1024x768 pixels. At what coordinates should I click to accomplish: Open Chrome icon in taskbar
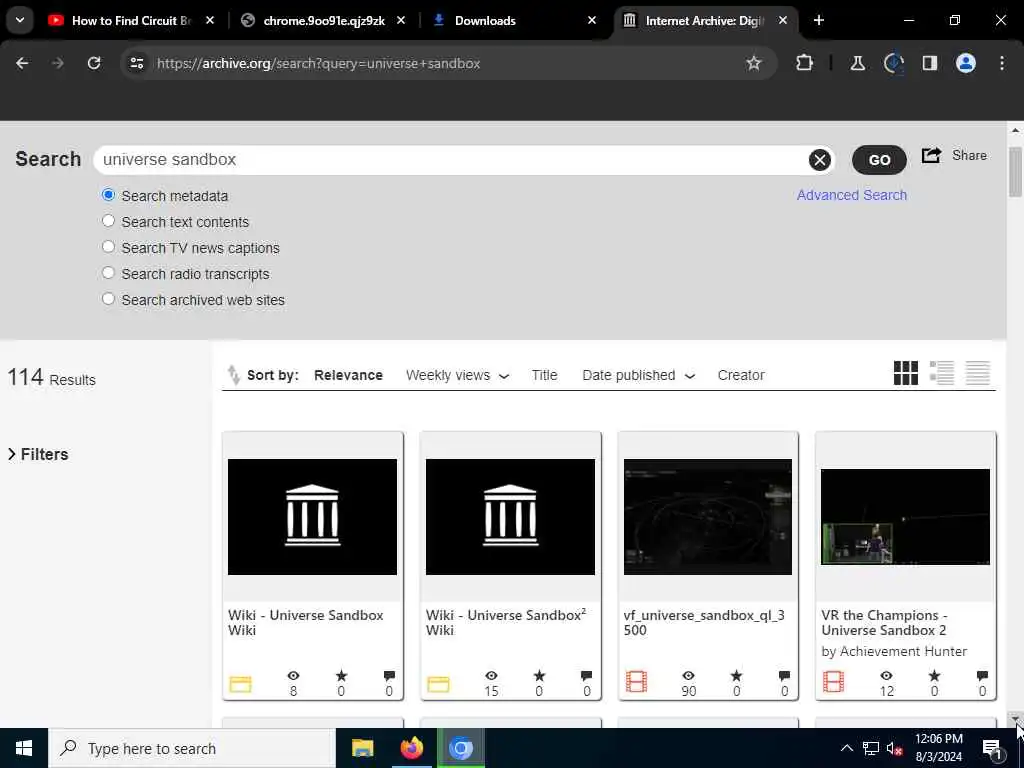click(460, 748)
